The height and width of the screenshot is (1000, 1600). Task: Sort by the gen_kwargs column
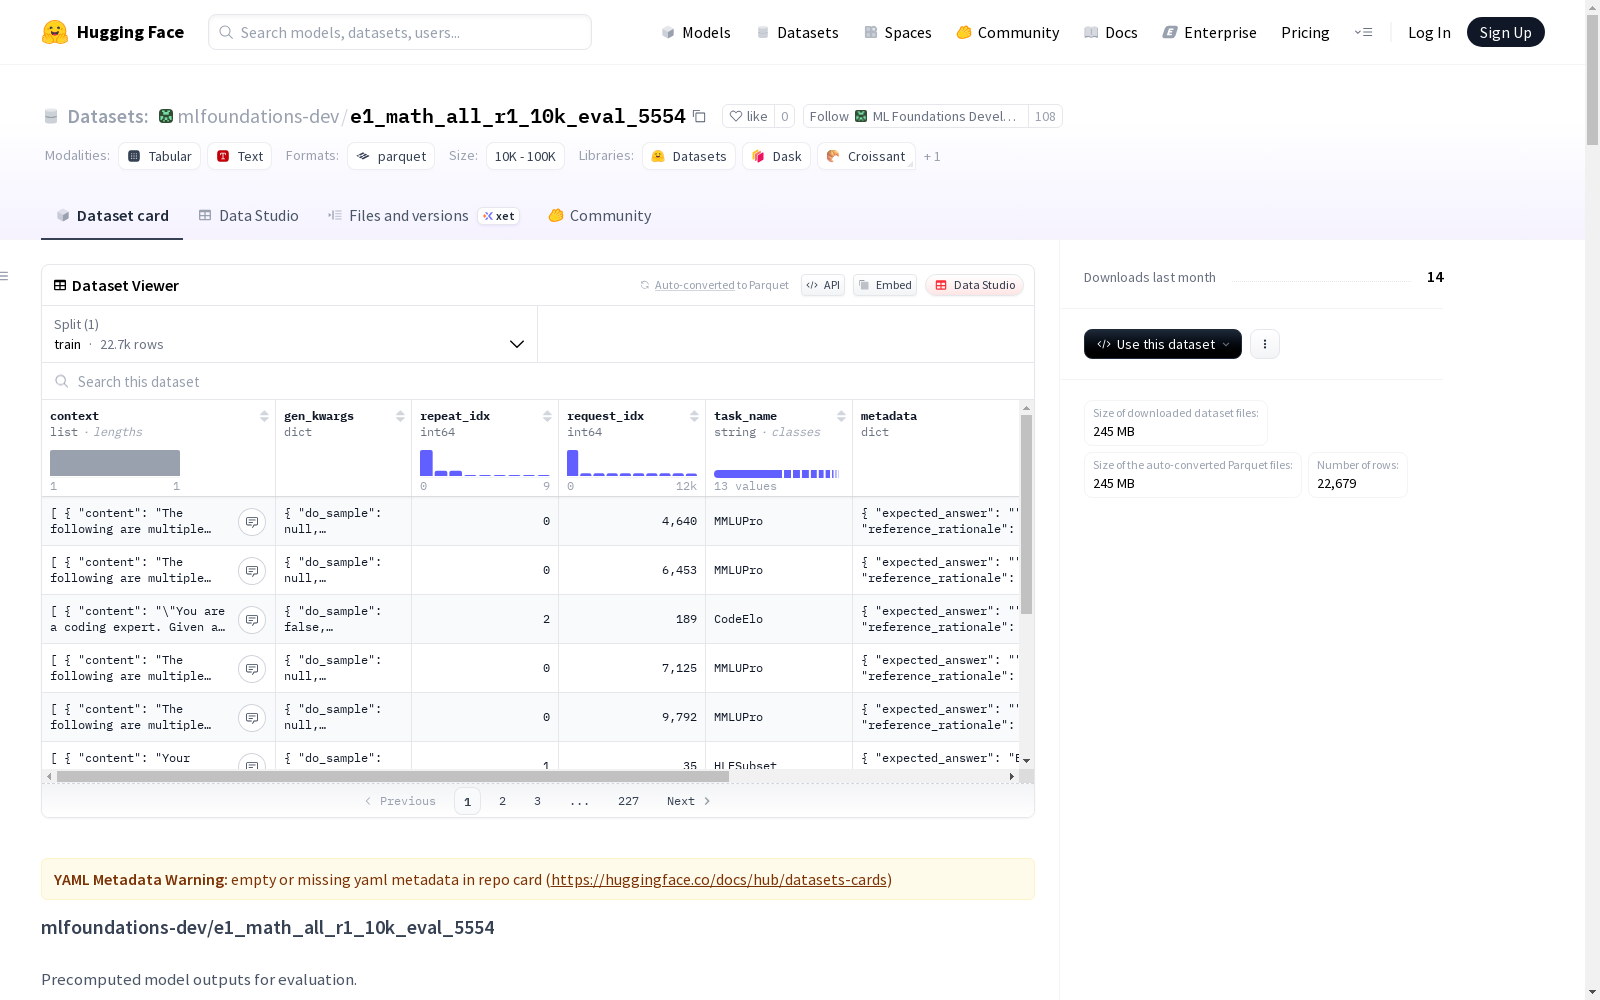tap(400, 416)
